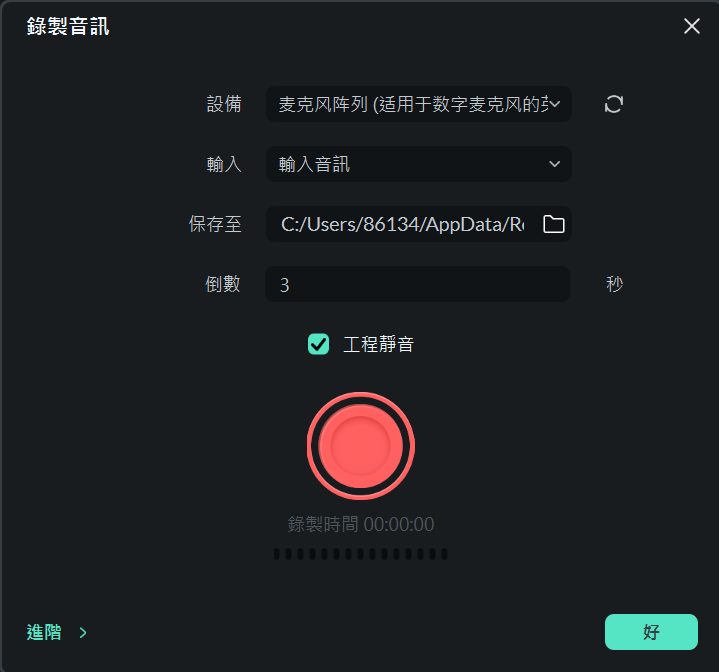Click the 錄製音訊 dialog title
This screenshot has width=719, height=672.
tap(68, 26)
